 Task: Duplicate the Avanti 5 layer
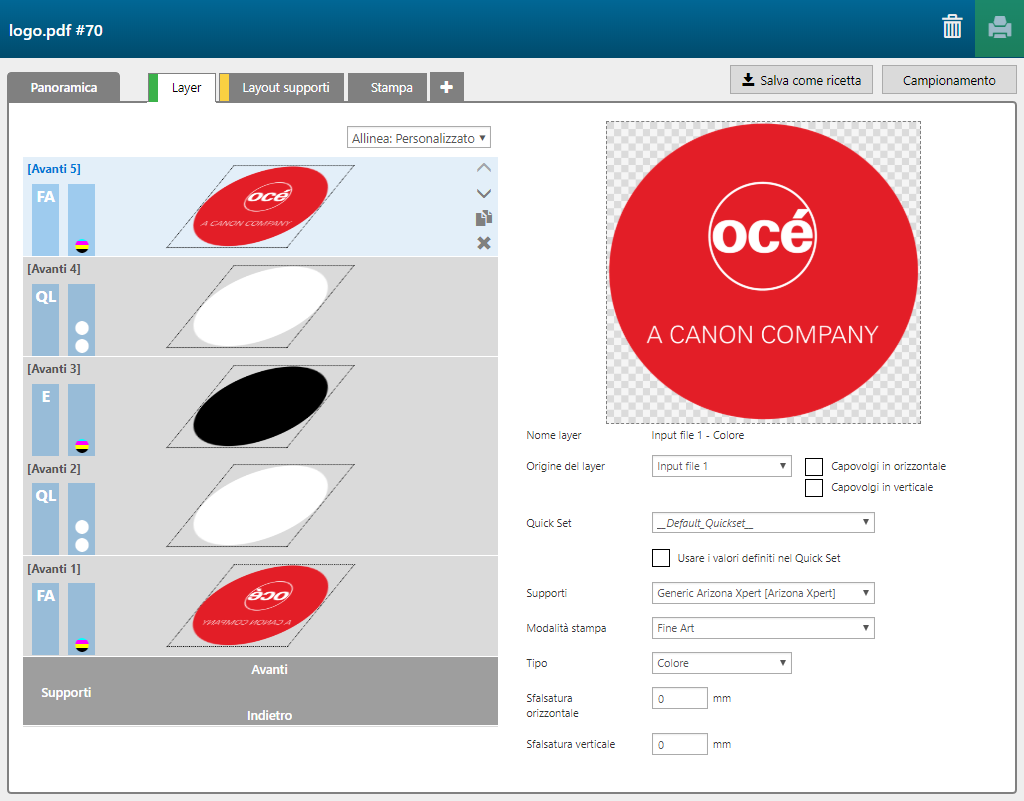coord(483,218)
